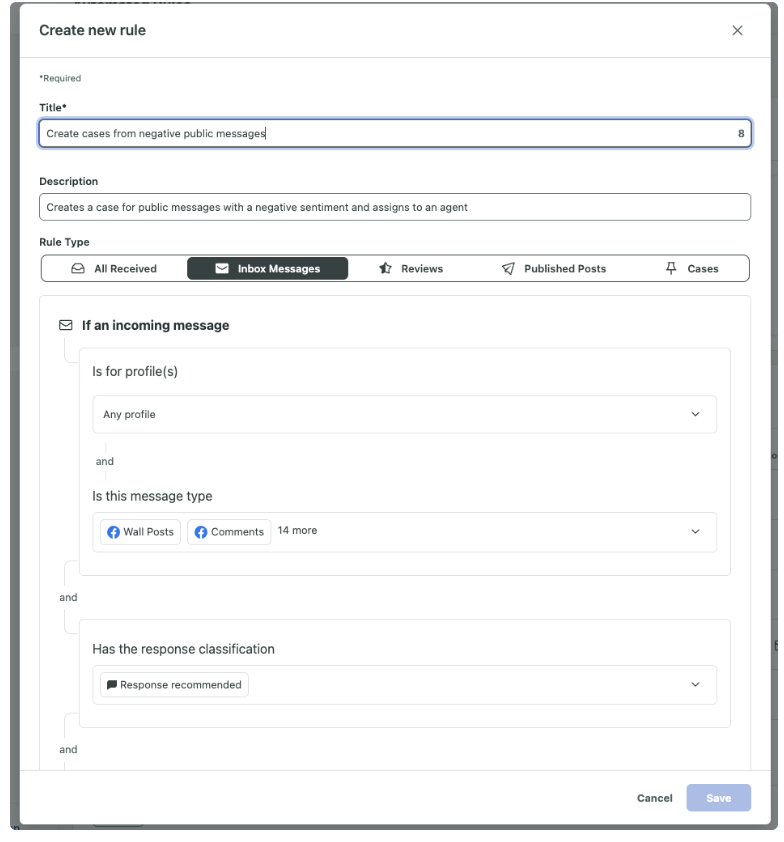Switch rule type to Cases
Screen dimensions: 784x842
pos(692,268)
